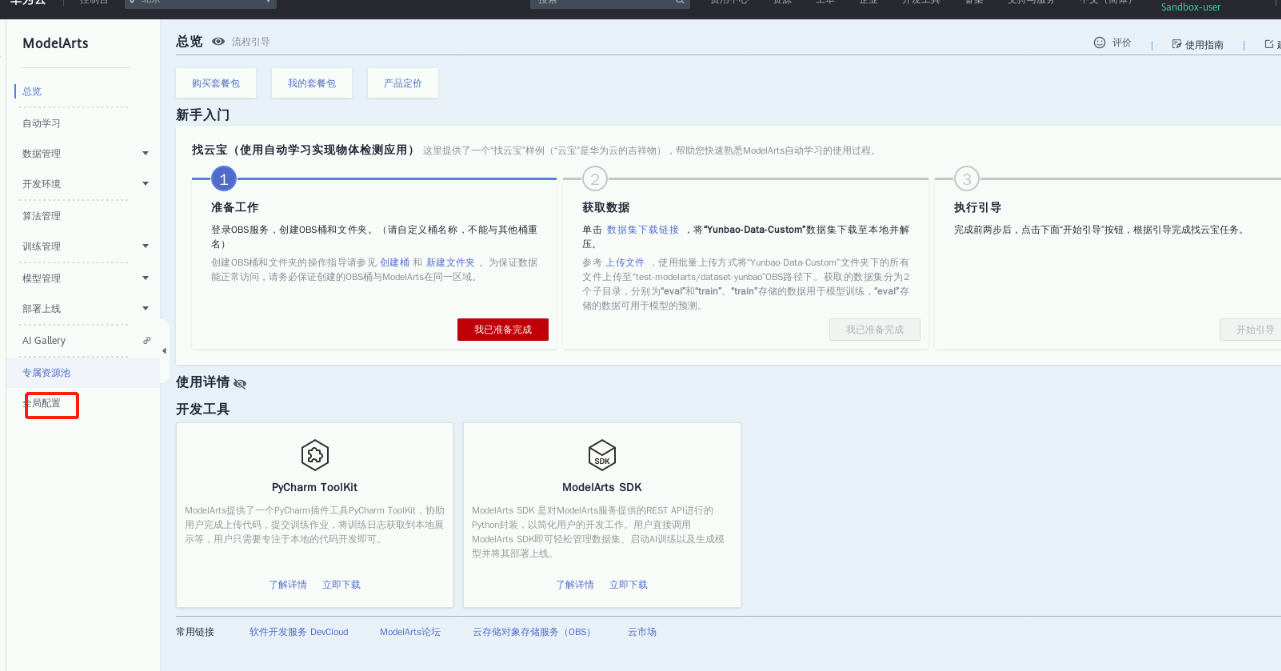Viewport: 1281px width, 671px height.
Task: Click the 使用详情 section heading
Action: pos(203,382)
